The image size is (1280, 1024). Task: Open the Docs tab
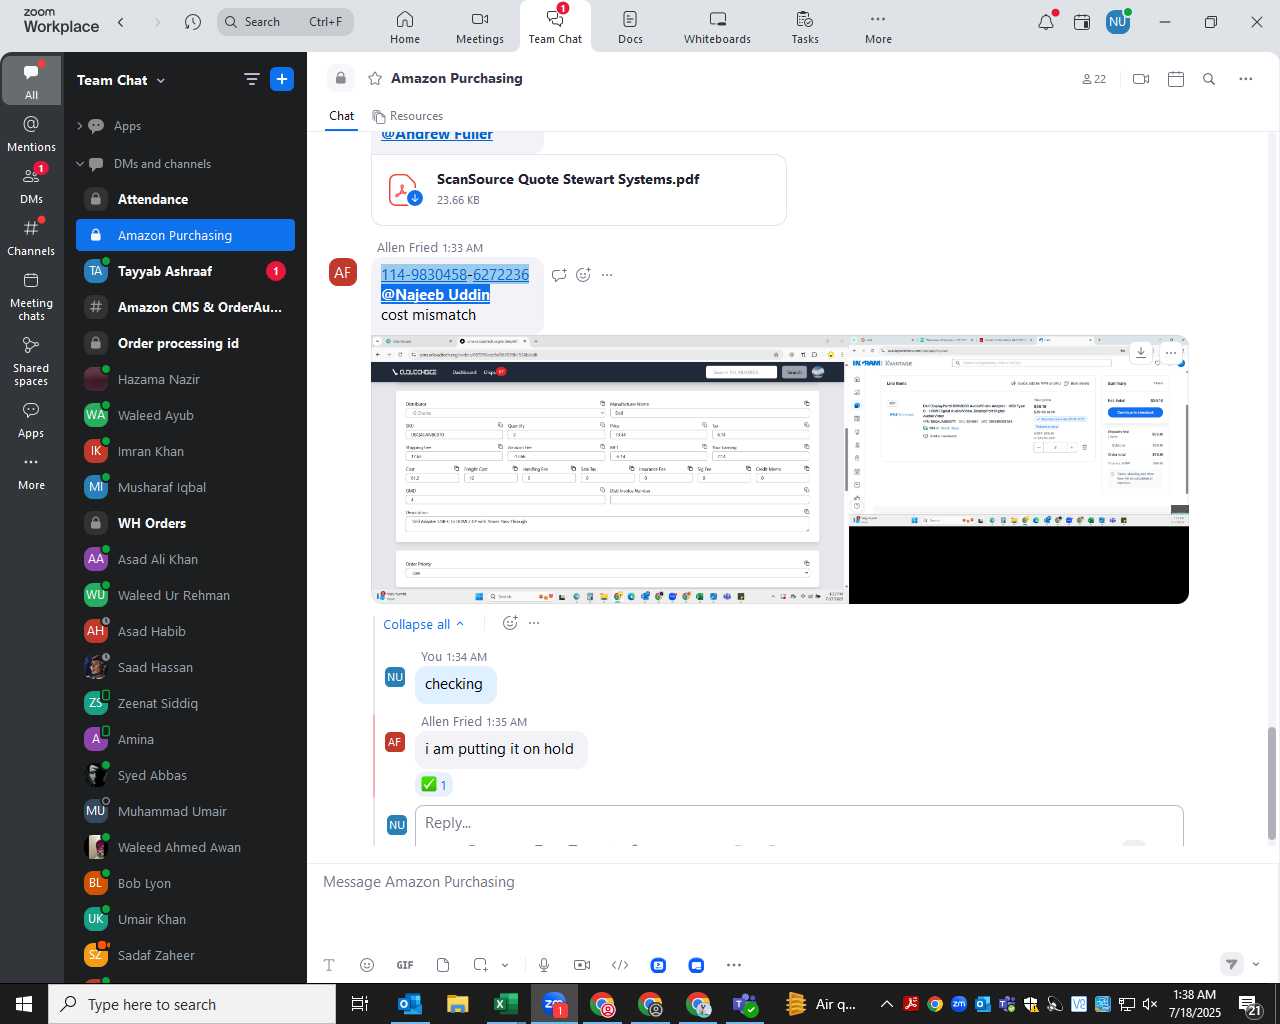[630, 27]
